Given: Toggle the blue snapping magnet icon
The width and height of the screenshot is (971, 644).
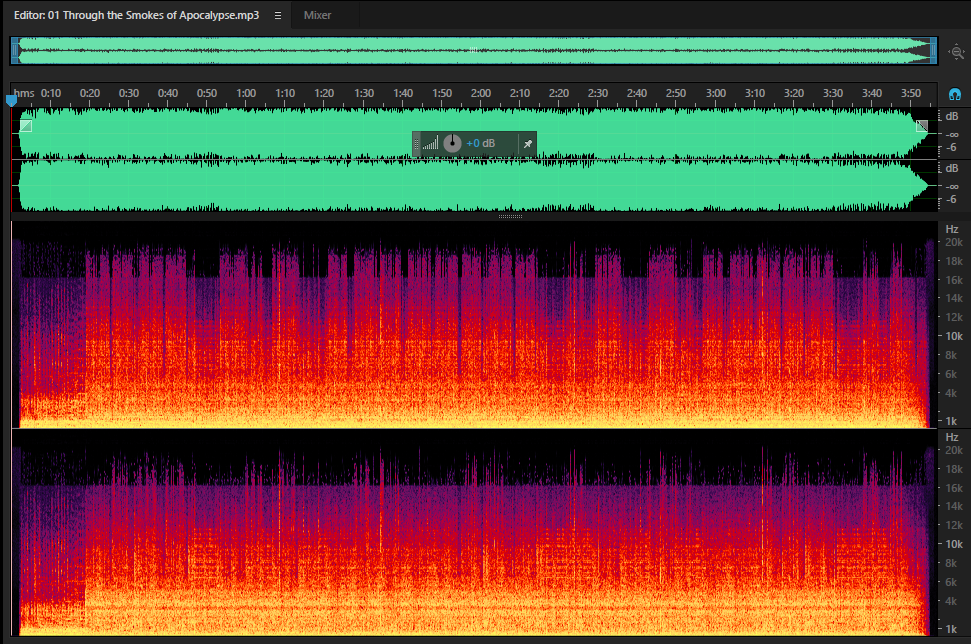Looking at the screenshot, I should 955,94.
